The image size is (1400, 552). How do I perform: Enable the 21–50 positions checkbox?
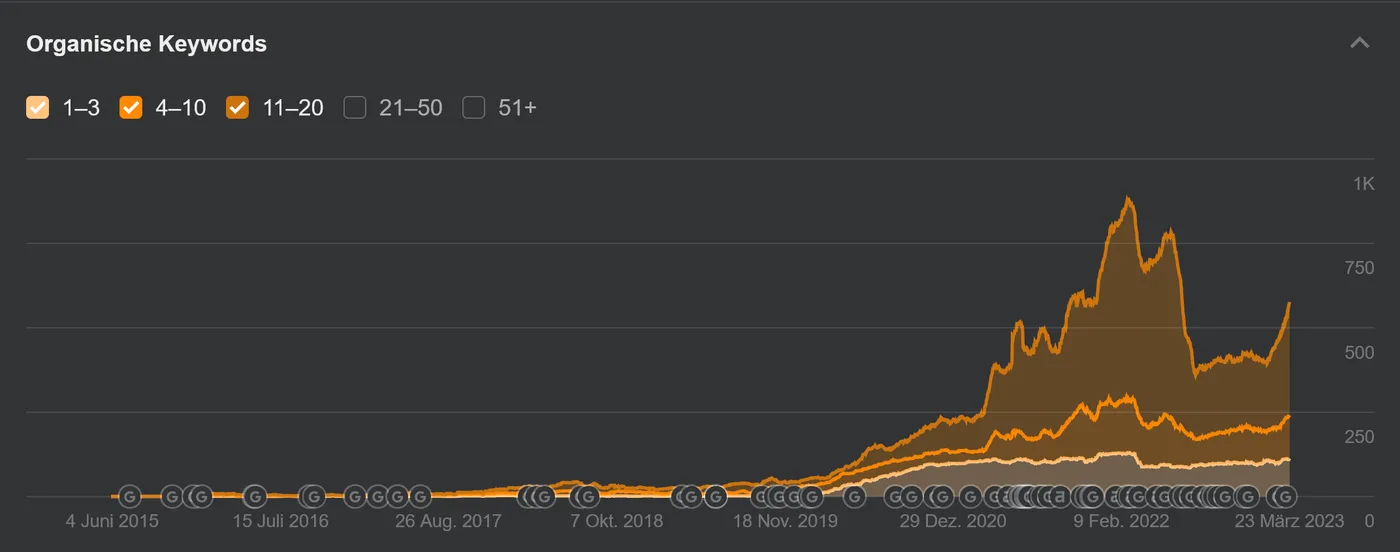355,107
